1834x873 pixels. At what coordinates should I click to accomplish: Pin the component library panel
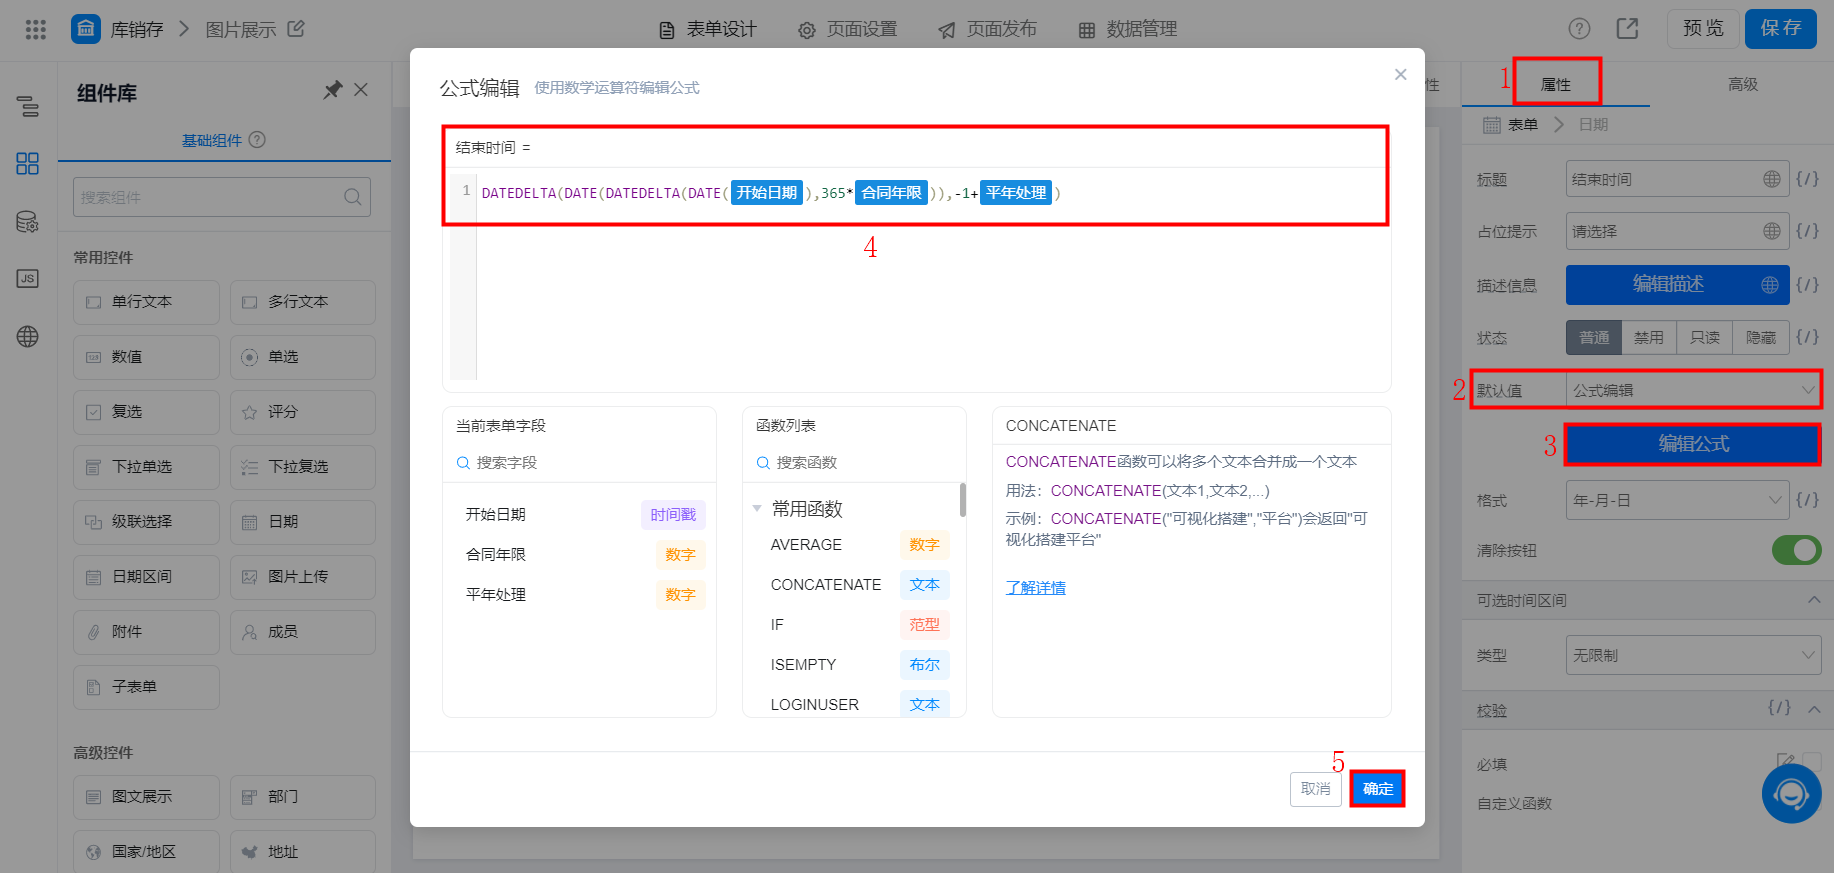333,90
